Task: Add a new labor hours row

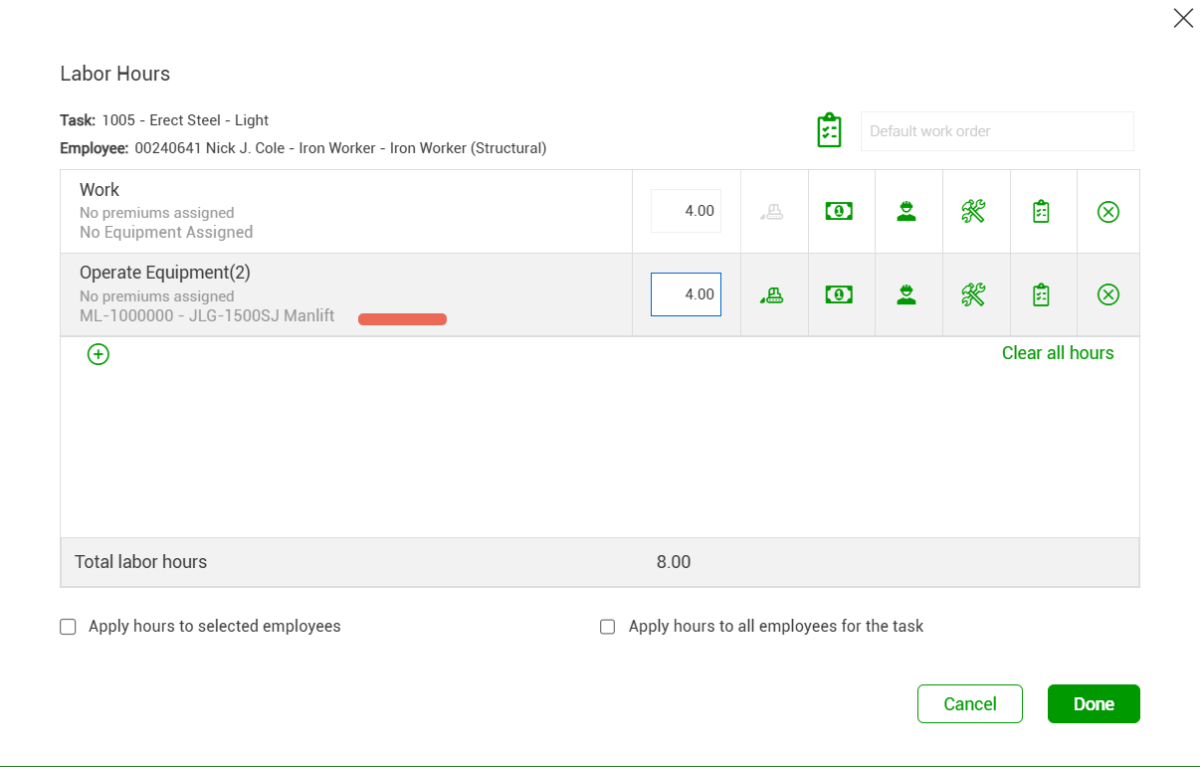Action: click(x=98, y=354)
